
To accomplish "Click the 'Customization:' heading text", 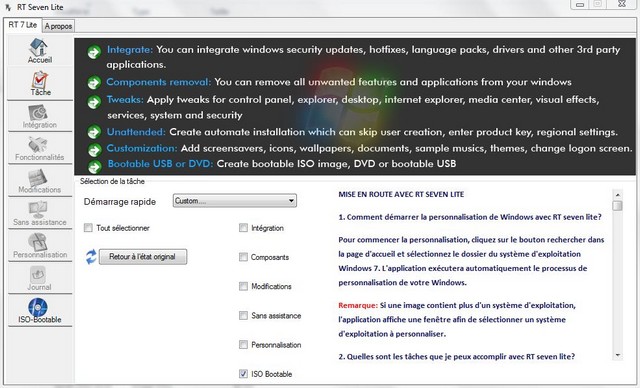I will pos(142,148).
